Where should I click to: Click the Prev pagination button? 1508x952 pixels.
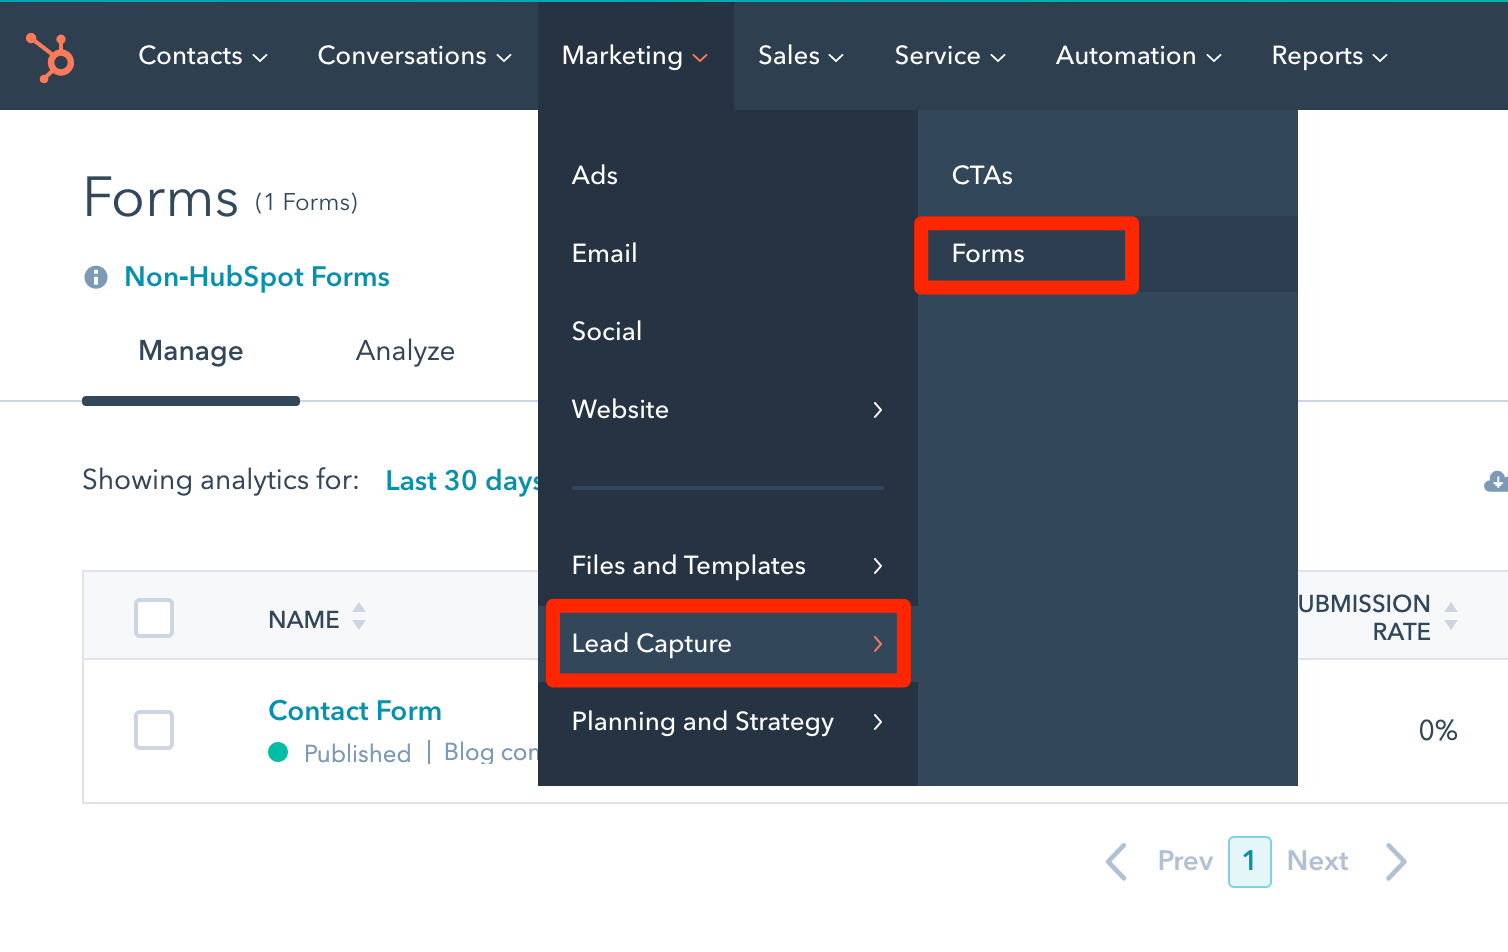[x=1185, y=861]
